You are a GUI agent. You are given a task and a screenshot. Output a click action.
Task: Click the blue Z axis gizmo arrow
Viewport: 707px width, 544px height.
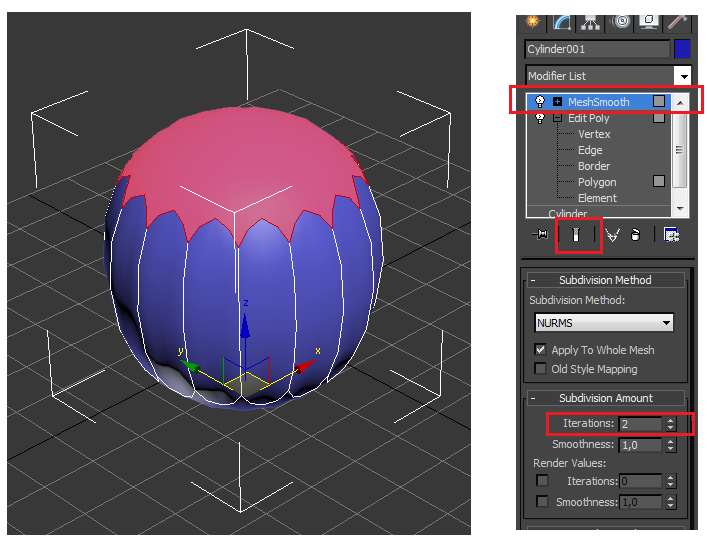pos(245,326)
